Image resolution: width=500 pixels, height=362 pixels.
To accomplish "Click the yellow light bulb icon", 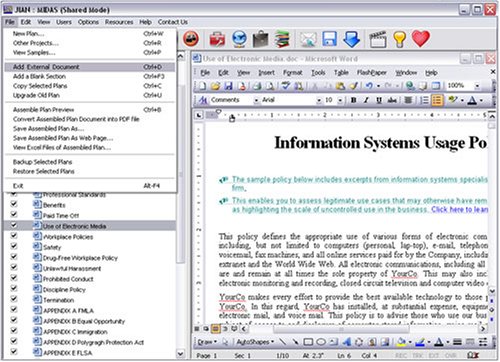I will [x=399, y=39].
